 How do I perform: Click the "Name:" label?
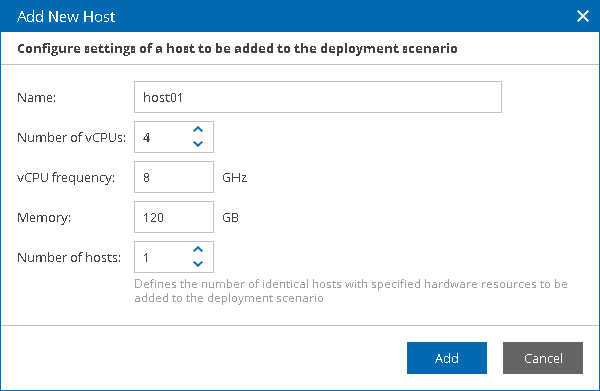(36, 98)
